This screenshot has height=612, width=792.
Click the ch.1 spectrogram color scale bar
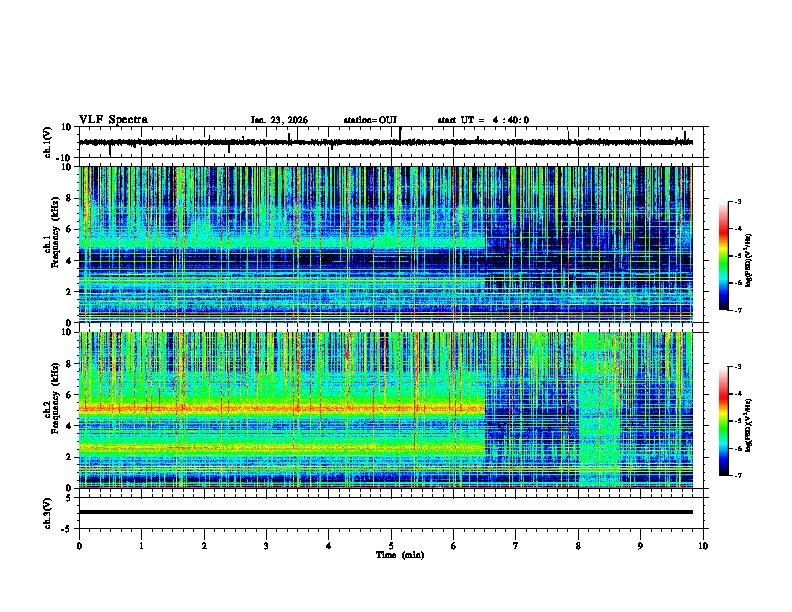point(724,256)
